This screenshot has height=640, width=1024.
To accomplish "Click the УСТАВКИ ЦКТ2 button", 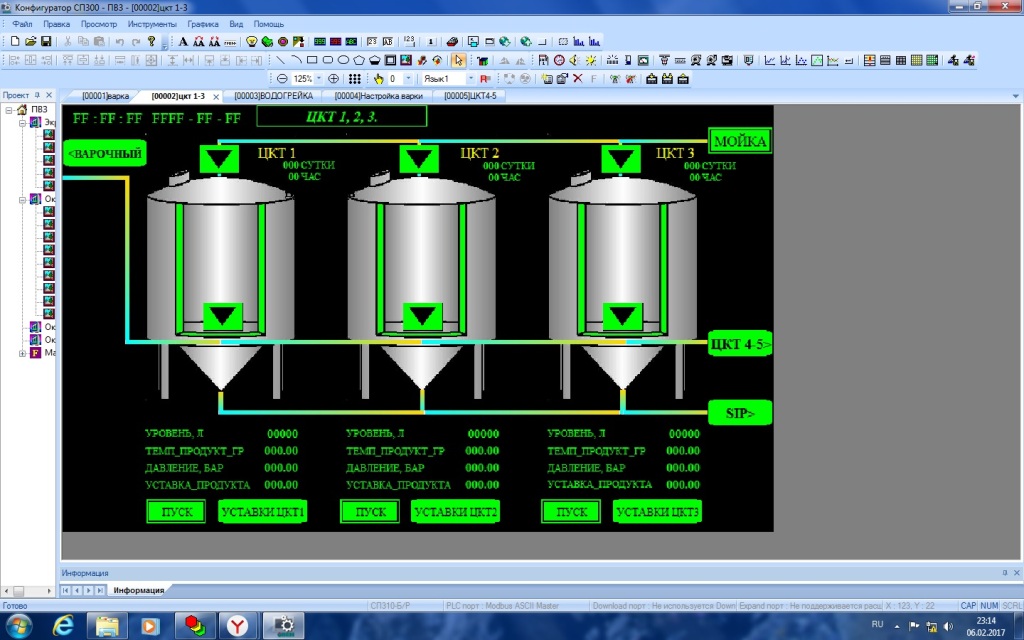I will pos(455,512).
